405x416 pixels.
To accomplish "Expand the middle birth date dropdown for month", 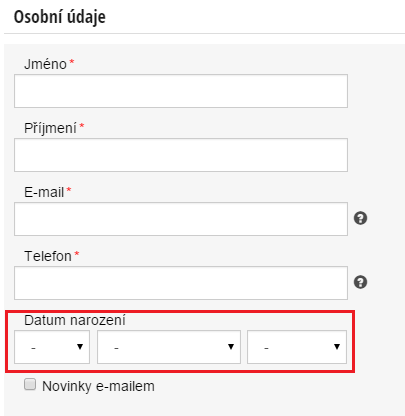I will pos(169,347).
